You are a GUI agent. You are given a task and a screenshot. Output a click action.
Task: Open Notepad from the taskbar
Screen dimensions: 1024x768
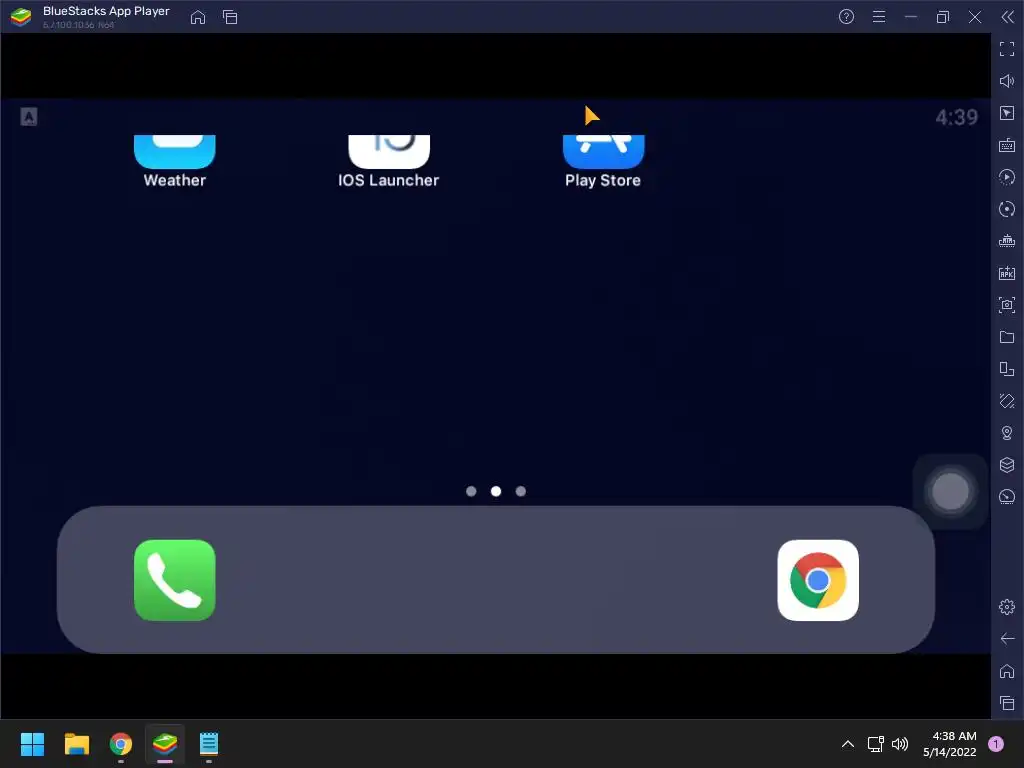point(209,744)
